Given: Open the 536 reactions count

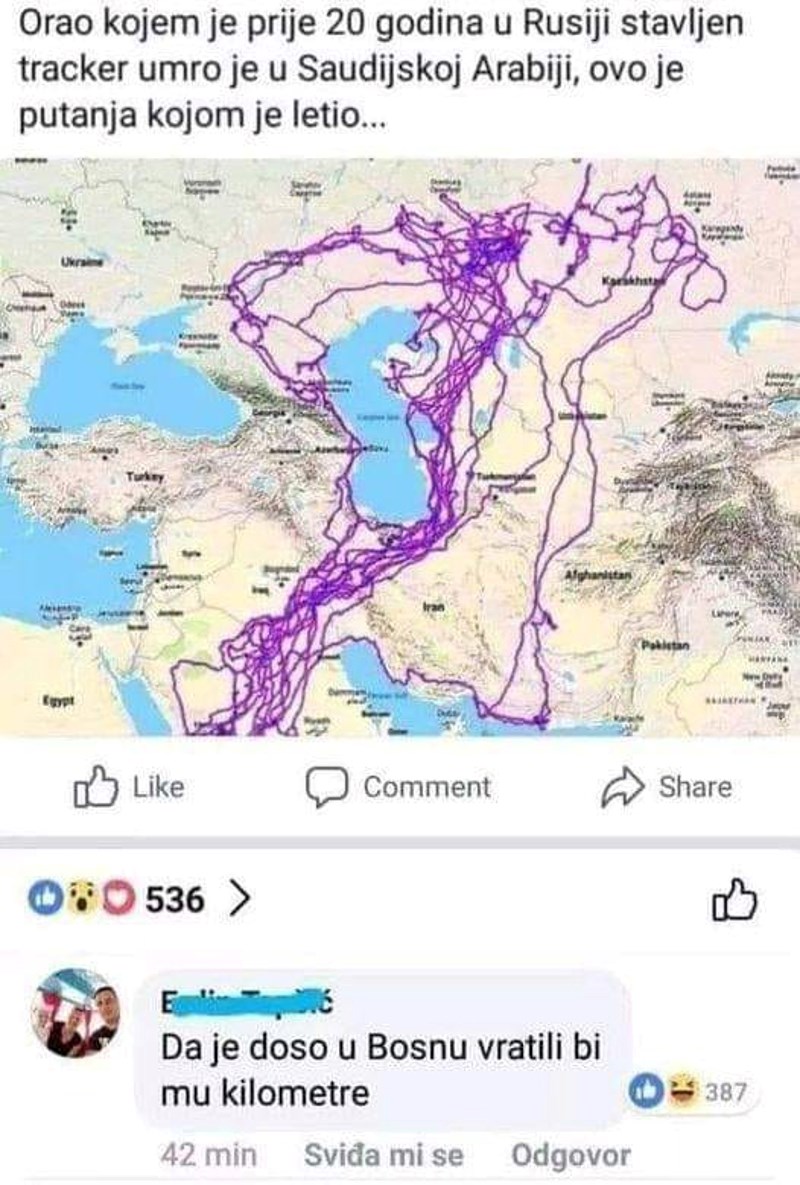Looking at the screenshot, I should click(x=175, y=899).
